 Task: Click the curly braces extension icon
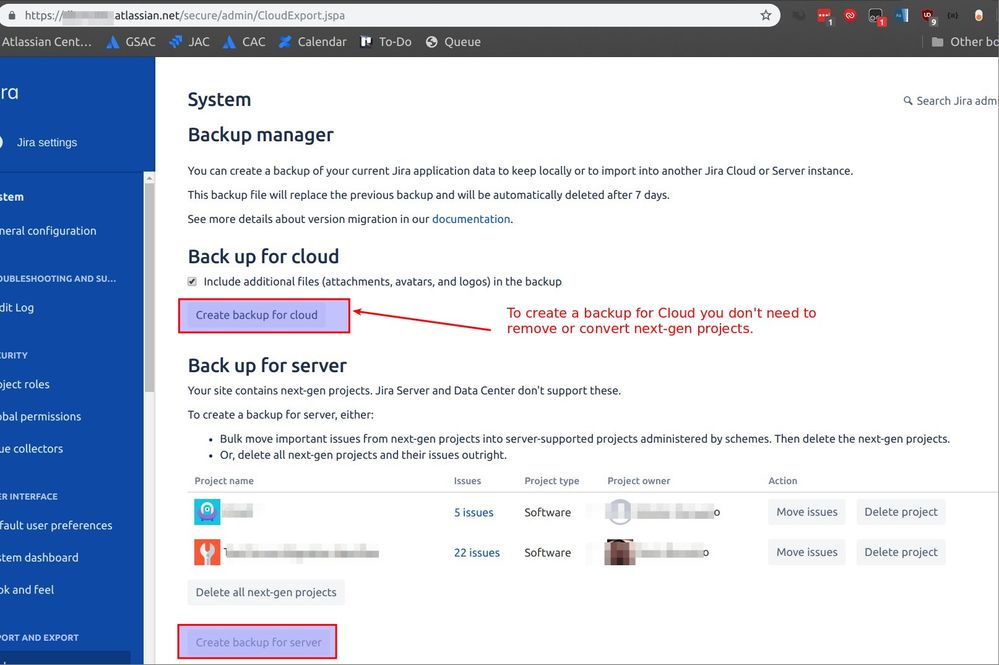pos(952,15)
